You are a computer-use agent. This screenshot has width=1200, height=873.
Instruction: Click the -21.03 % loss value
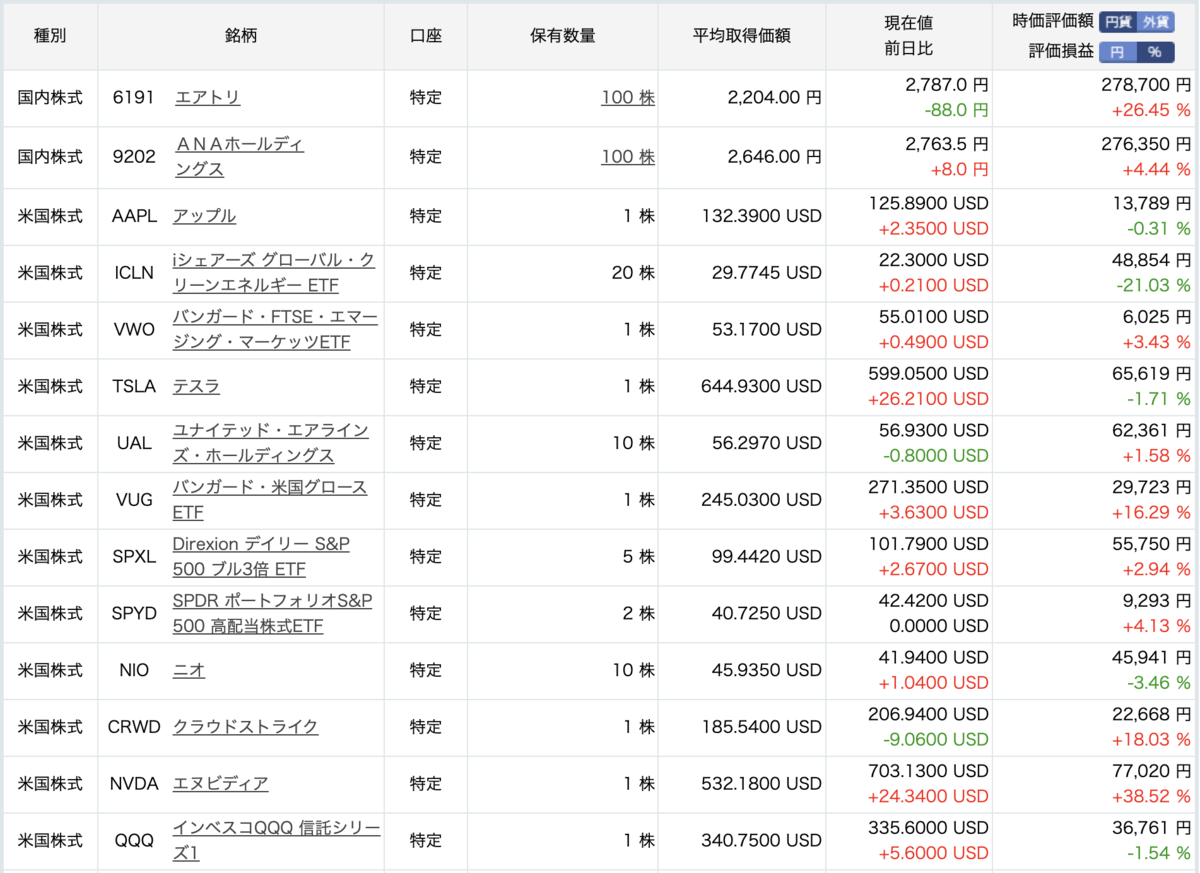pyautogui.click(x=1153, y=285)
